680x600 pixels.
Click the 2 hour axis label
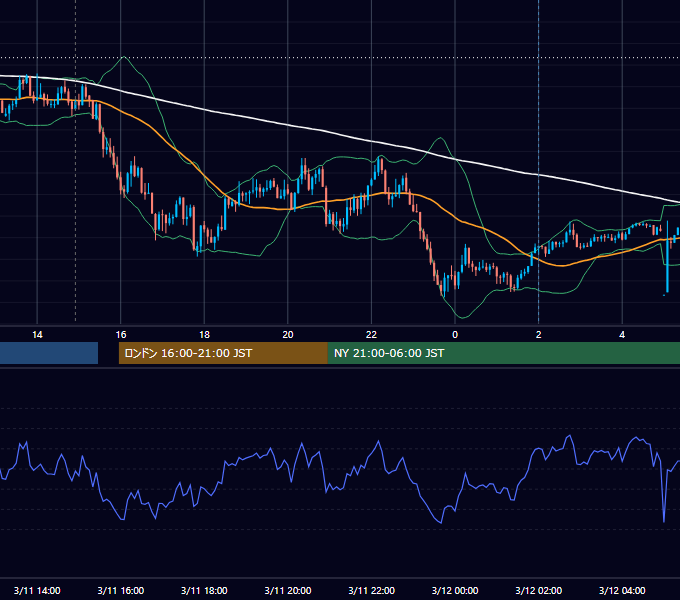pos(539,335)
